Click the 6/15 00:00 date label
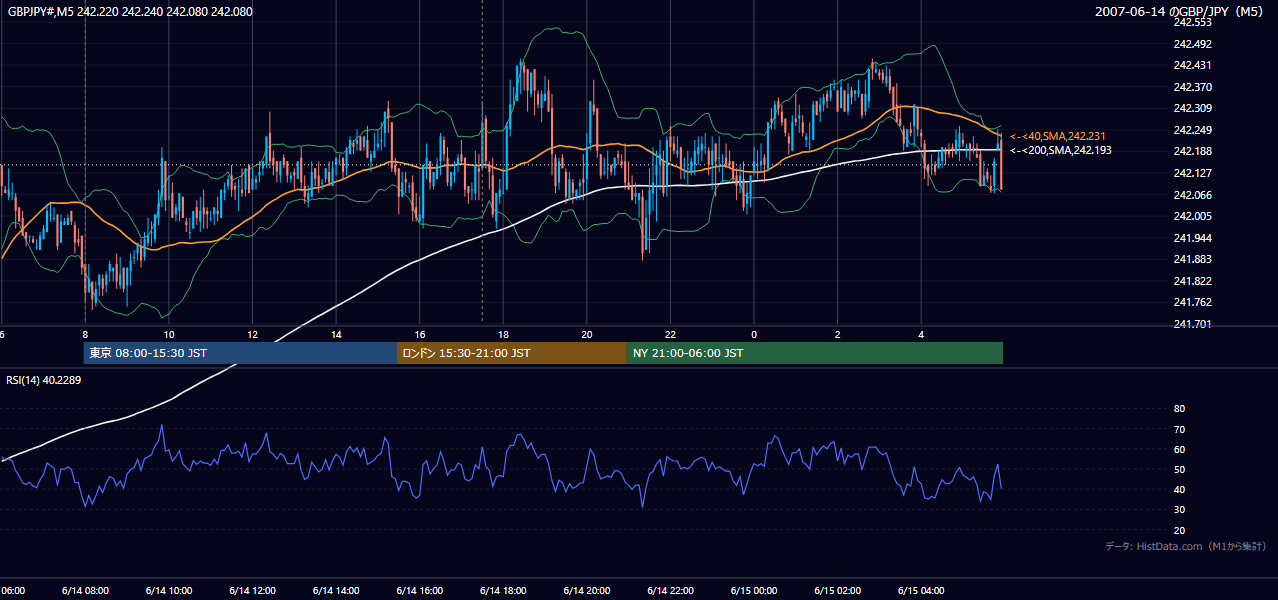1278x600 pixels. click(753, 591)
